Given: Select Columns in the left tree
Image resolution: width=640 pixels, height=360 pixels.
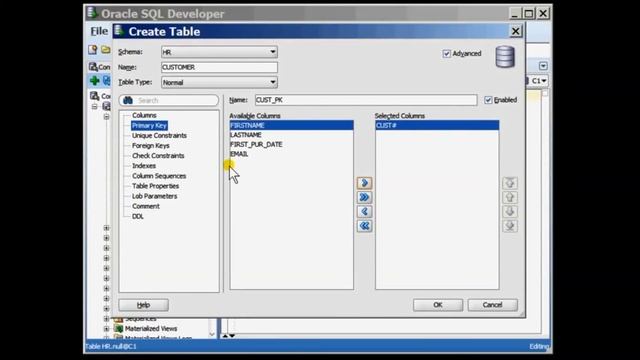Looking at the screenshot, I should click(144, 116).
